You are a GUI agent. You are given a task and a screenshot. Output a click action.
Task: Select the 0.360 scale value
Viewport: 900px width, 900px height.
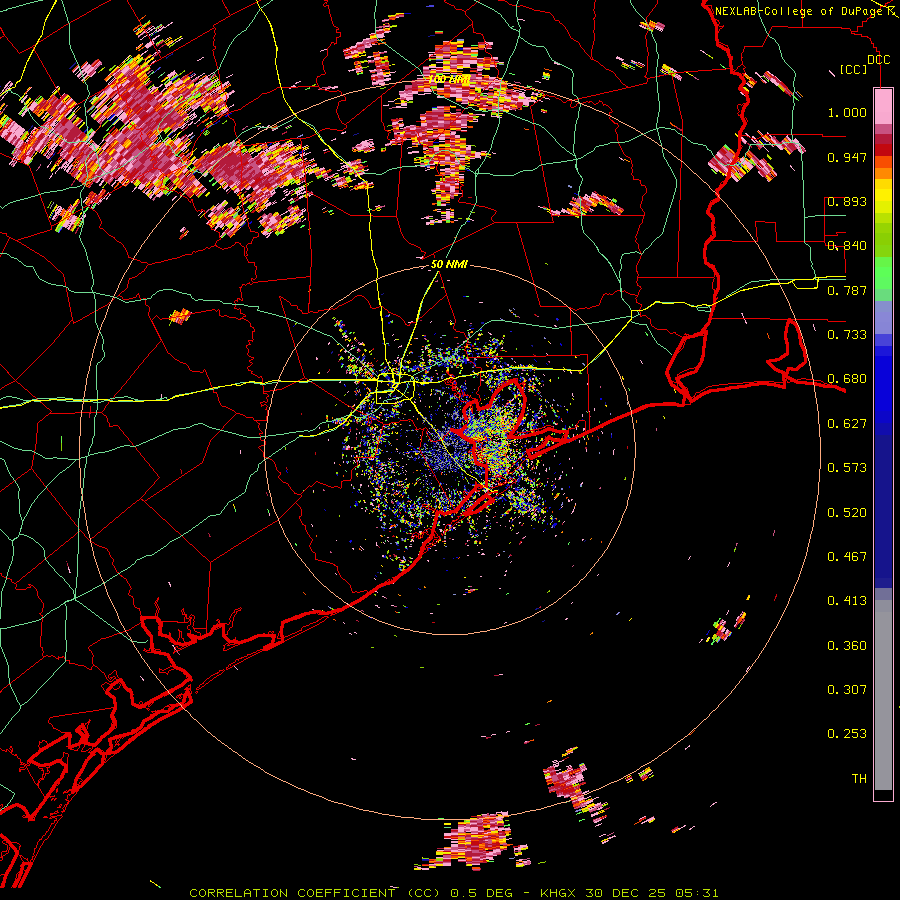point(847,646)
